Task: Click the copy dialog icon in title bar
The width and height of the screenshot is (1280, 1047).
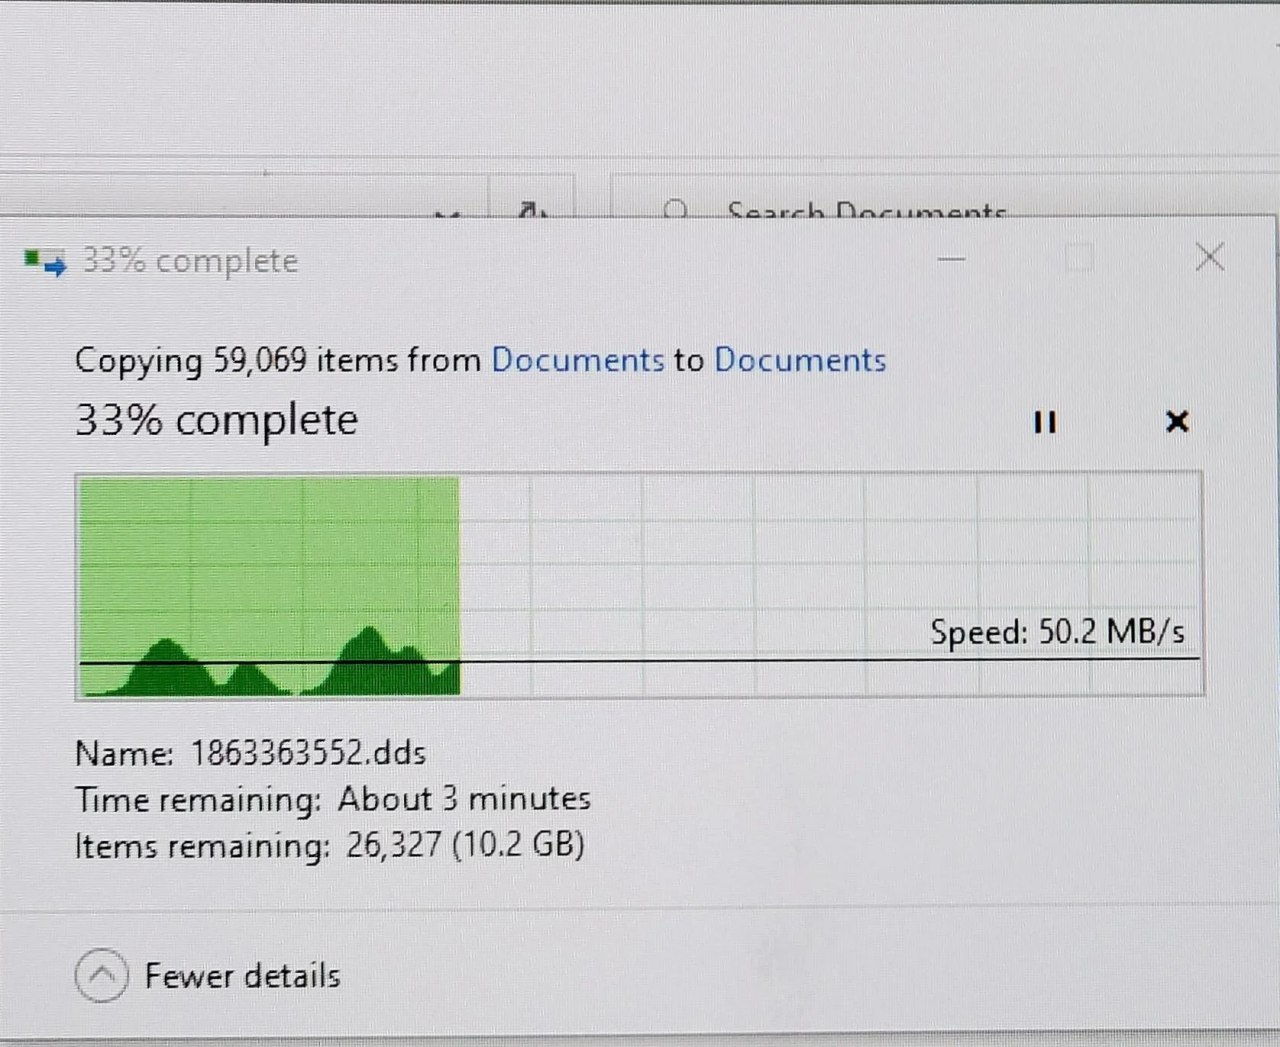Action: click(45, 262)
